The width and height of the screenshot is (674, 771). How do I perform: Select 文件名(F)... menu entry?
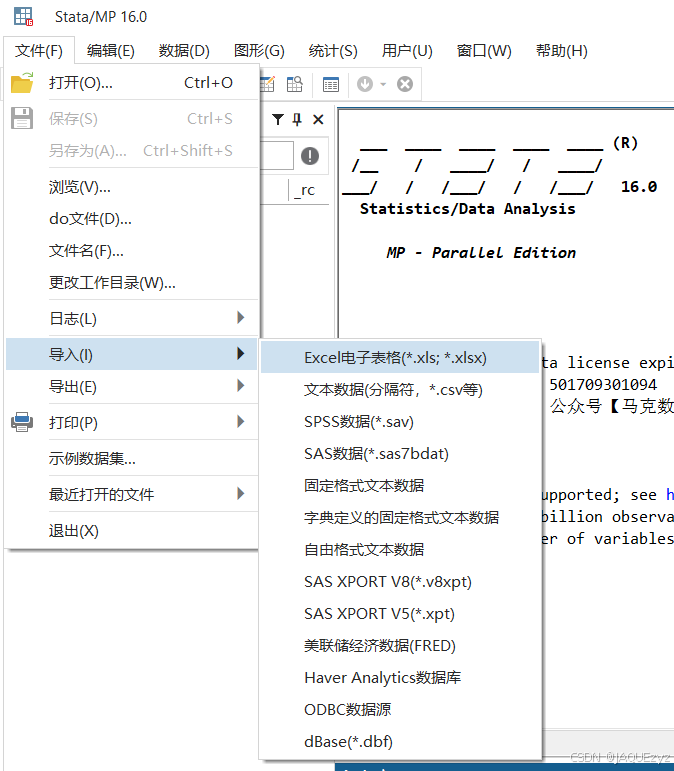pyautogui.click(x=132, y=251)
